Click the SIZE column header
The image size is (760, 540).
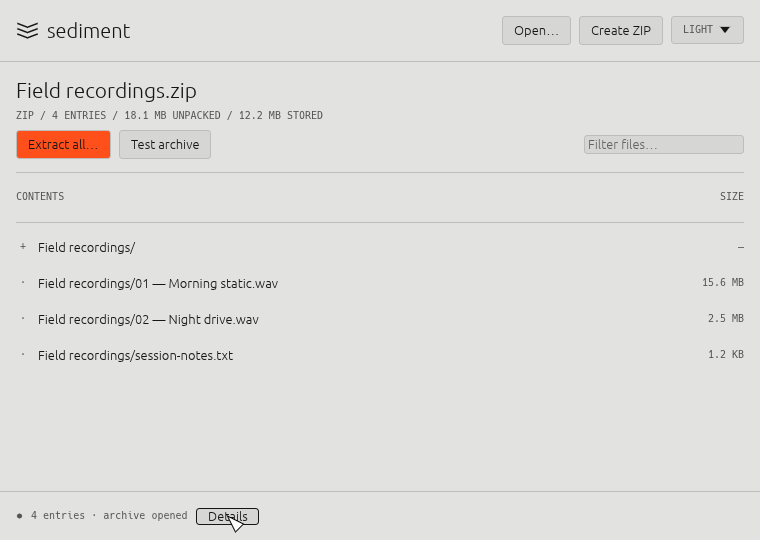(731, 196)
